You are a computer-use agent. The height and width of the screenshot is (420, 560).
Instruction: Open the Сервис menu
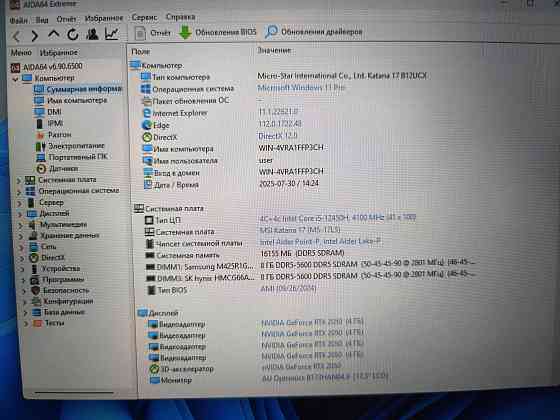pyautogui.click(x=144, y=17)
